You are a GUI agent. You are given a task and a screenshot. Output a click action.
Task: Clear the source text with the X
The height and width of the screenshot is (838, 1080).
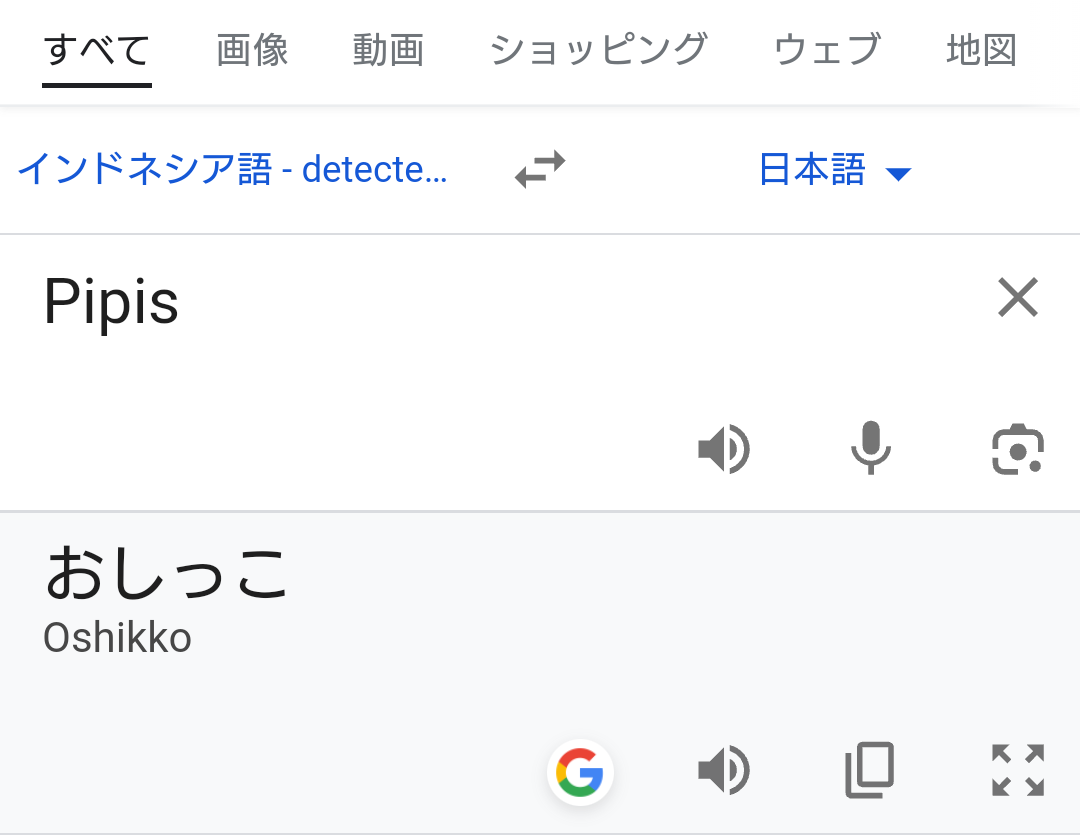click(x=1018, y=298)
